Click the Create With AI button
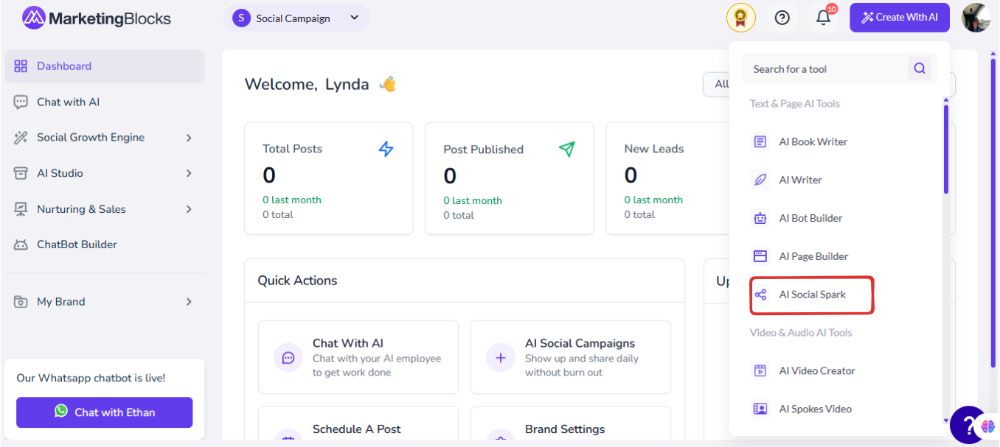The image size is (1000, 447). coord(900,18)
